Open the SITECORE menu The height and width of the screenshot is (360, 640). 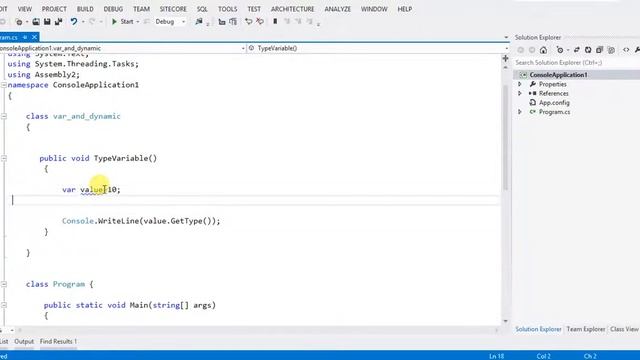(173, 9)
